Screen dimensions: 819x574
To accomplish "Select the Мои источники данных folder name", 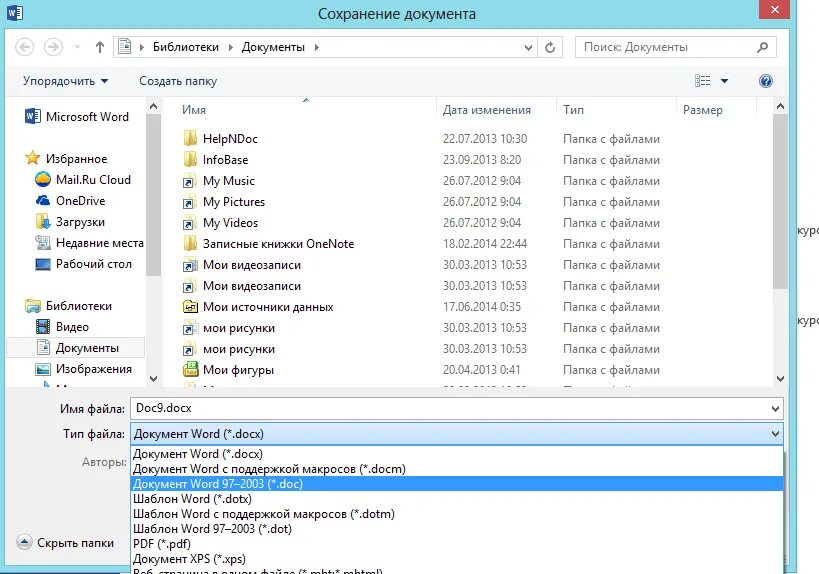I will pyautogui.click(x=268, y=307).
